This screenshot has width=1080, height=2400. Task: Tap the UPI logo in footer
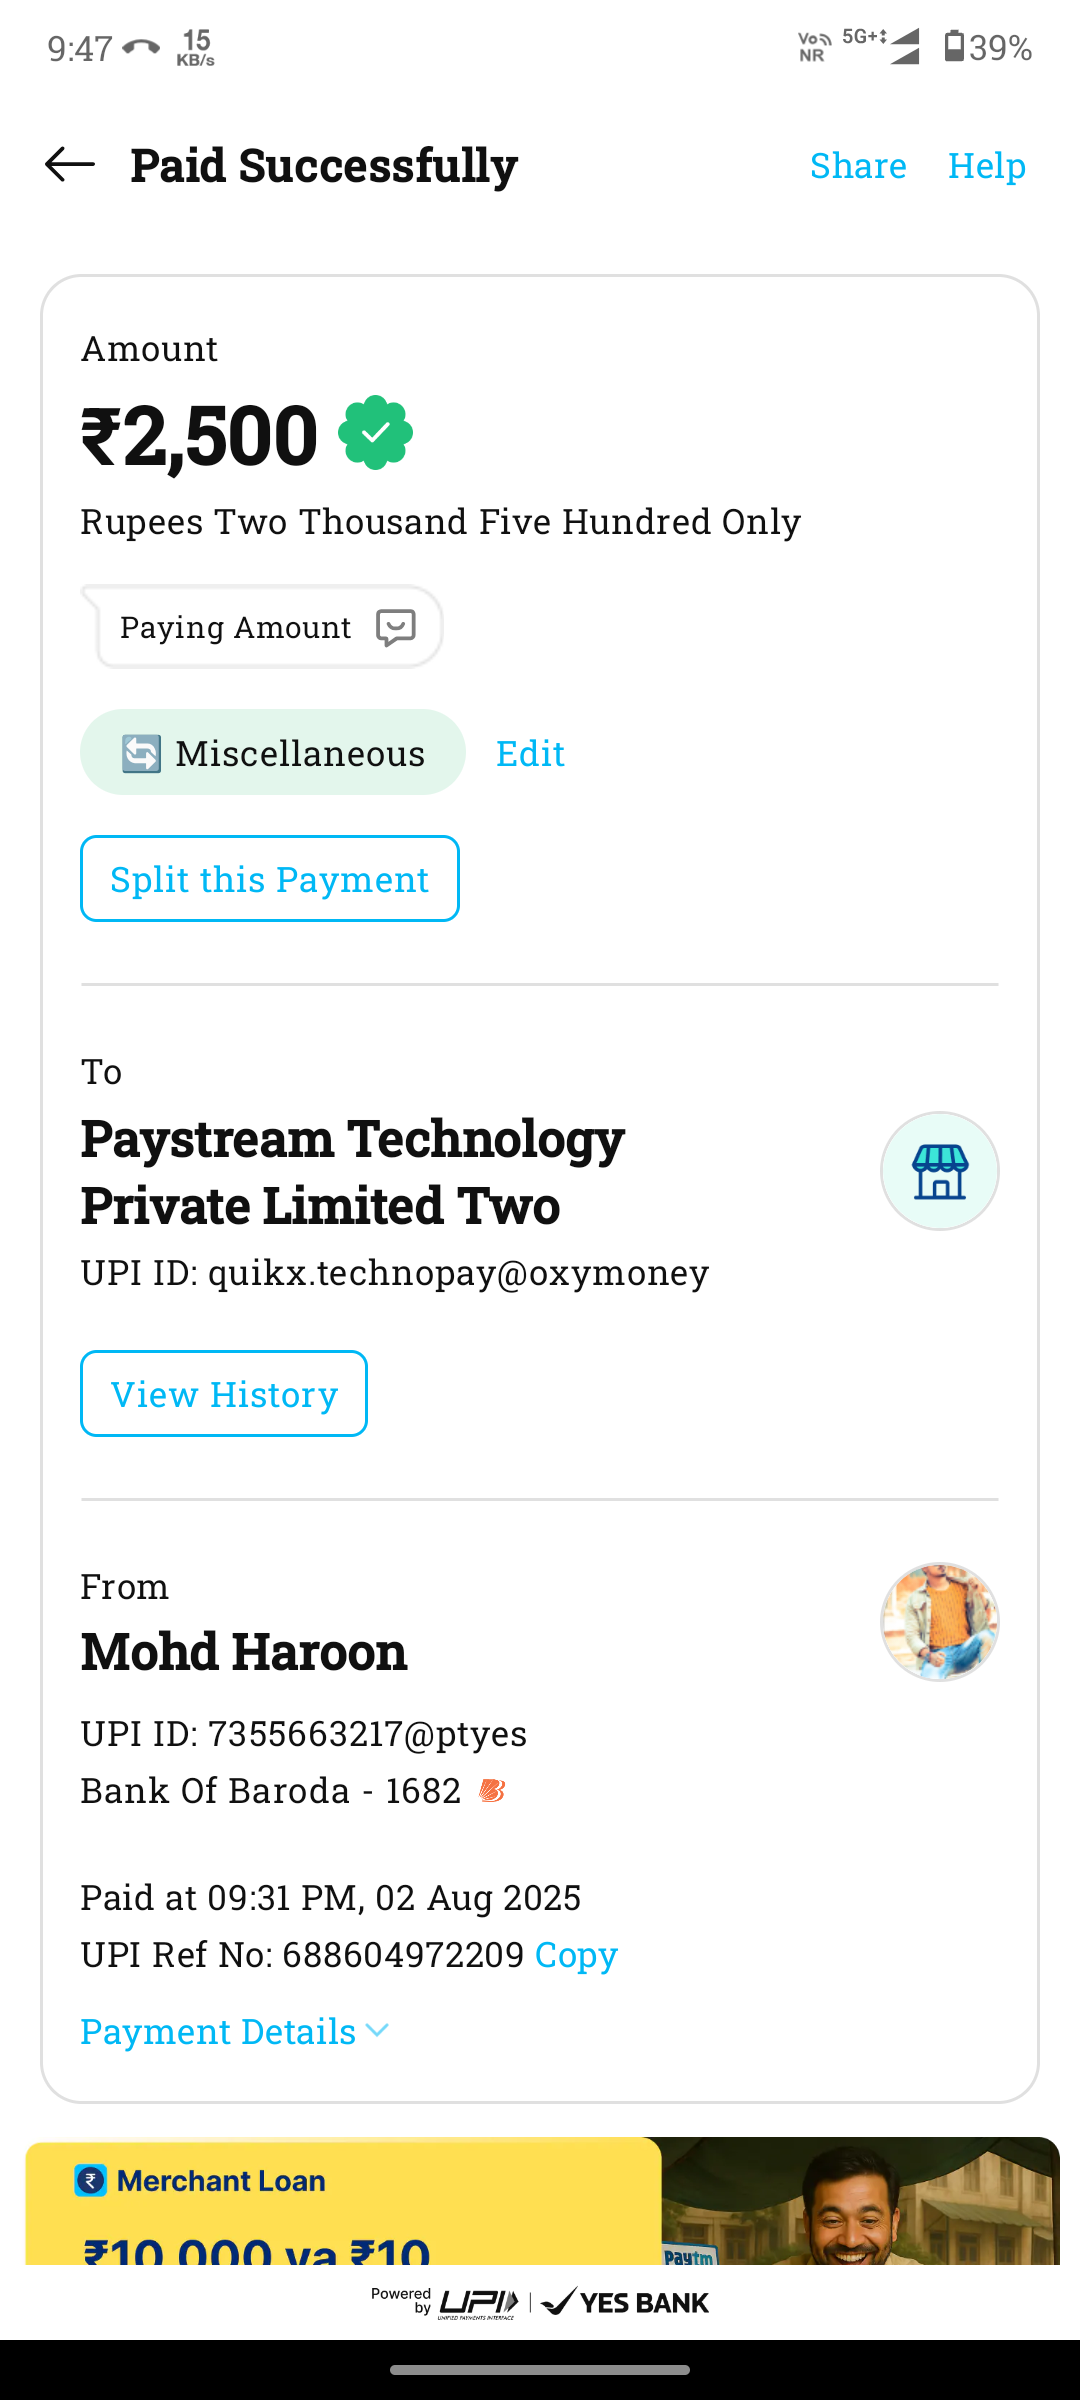[x=478, y=2303]
